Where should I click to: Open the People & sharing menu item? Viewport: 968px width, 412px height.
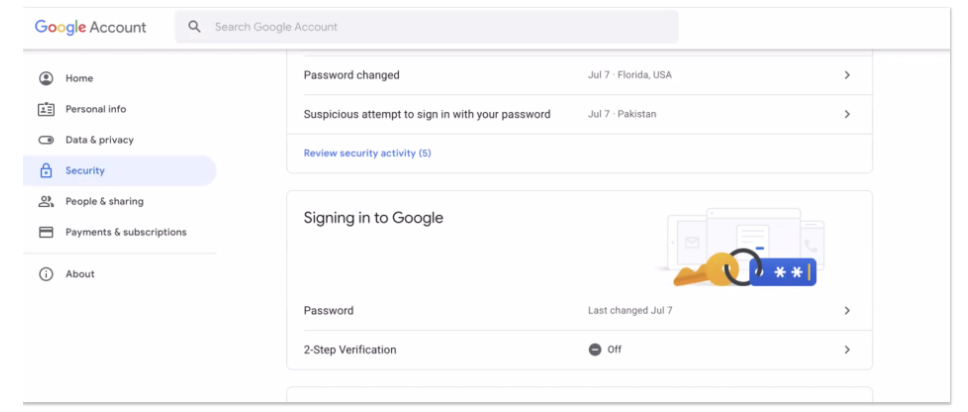click(104, 201)
